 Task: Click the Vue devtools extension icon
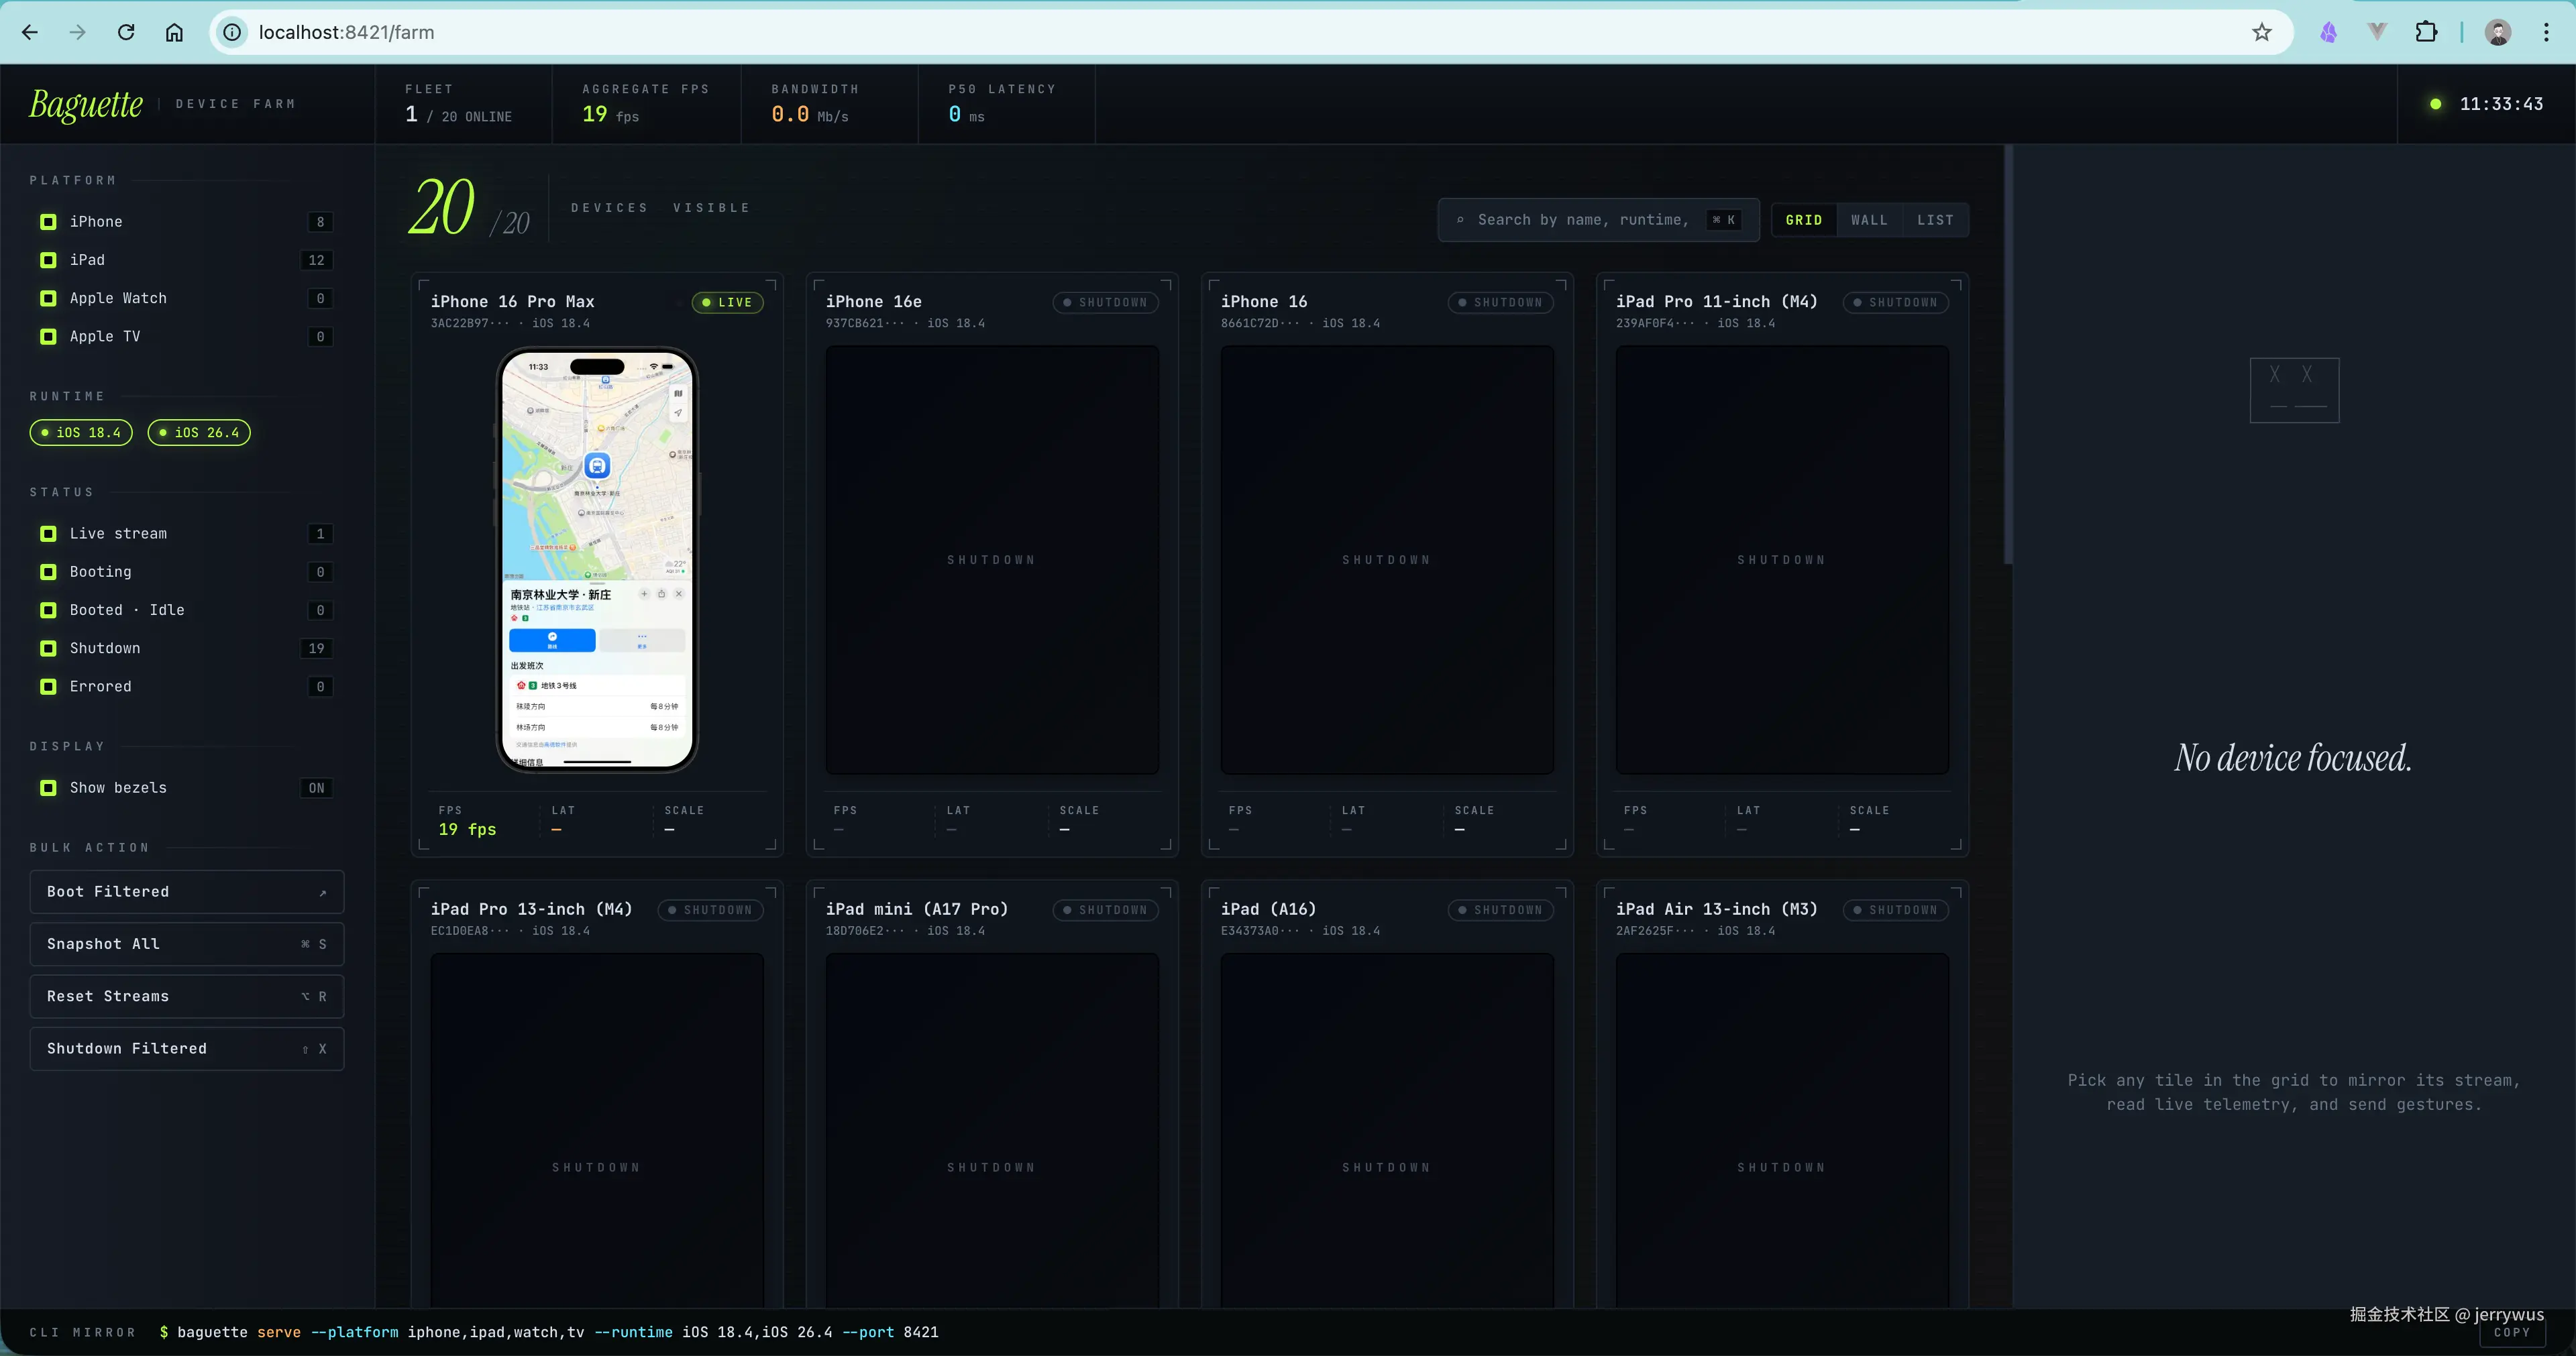click(2377, 32)
